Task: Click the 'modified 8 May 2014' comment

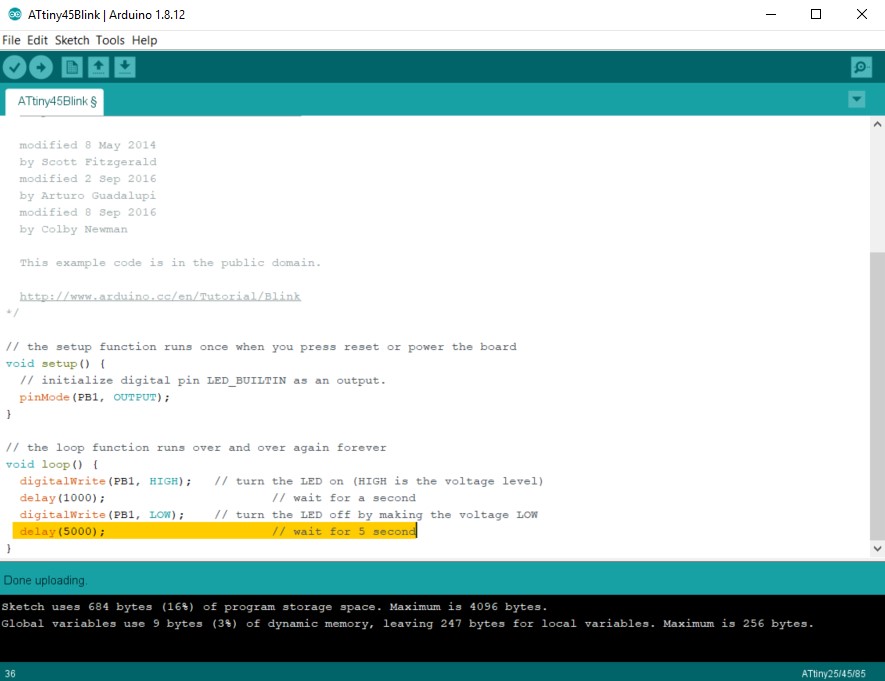Action: (x=87, y=145)
